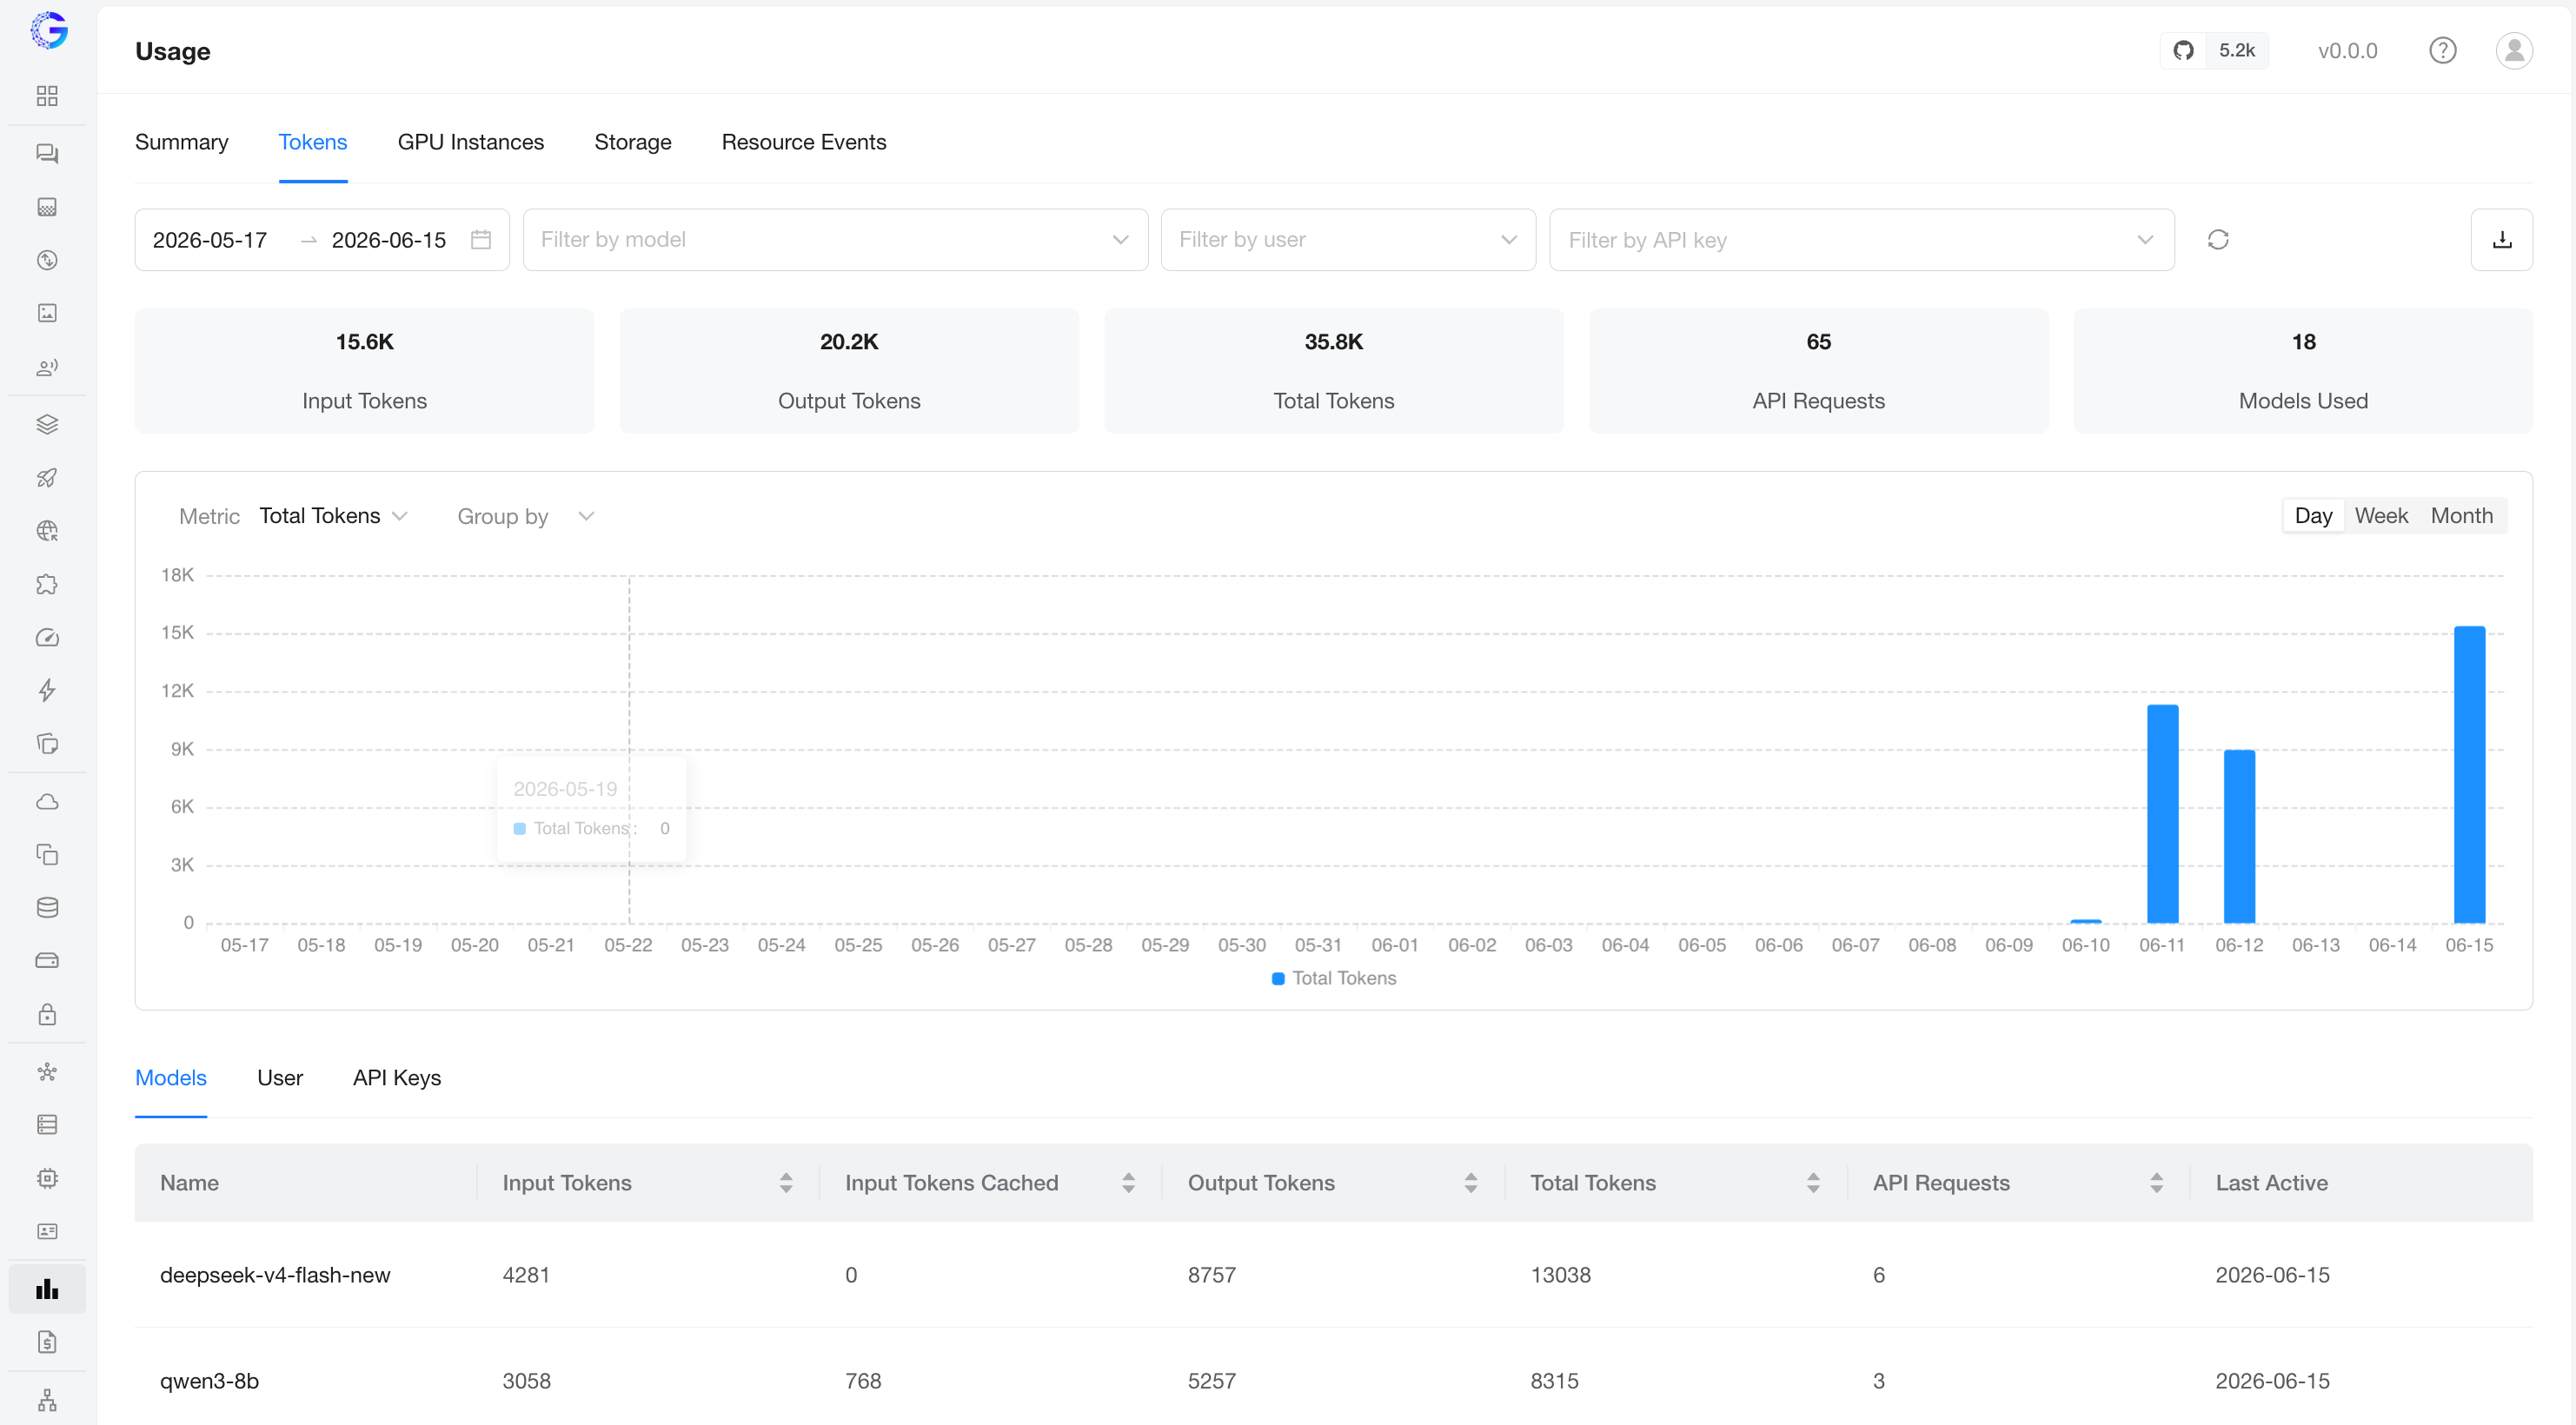Click the download export icon
Image resolution: width=2576 pixels, height=1425 pixels.
click(2501, 240)
